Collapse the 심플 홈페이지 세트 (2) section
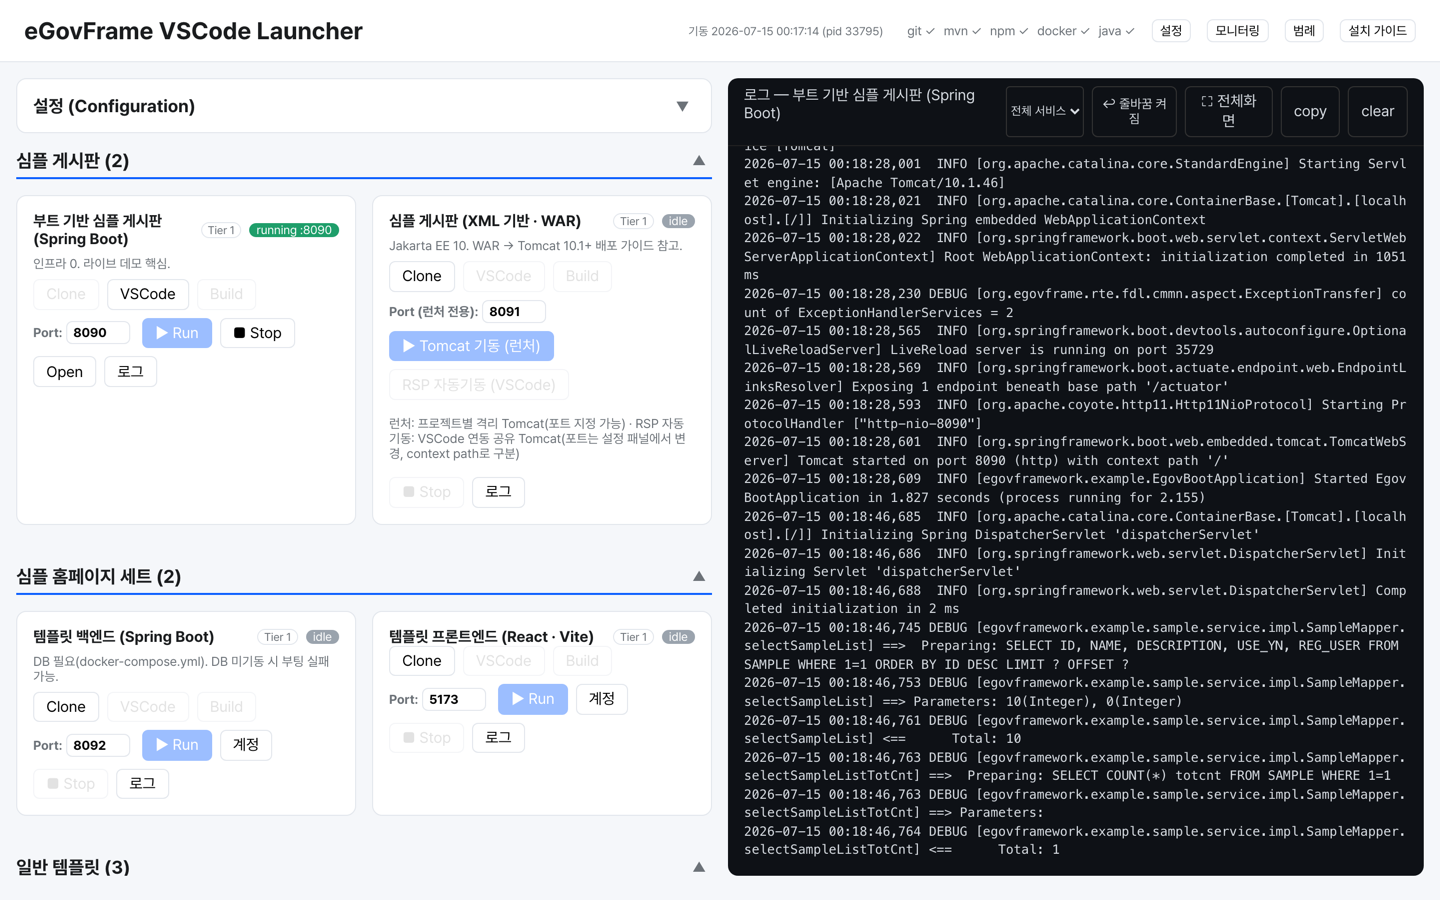The image size is (1440, 900). coord(699,577)
